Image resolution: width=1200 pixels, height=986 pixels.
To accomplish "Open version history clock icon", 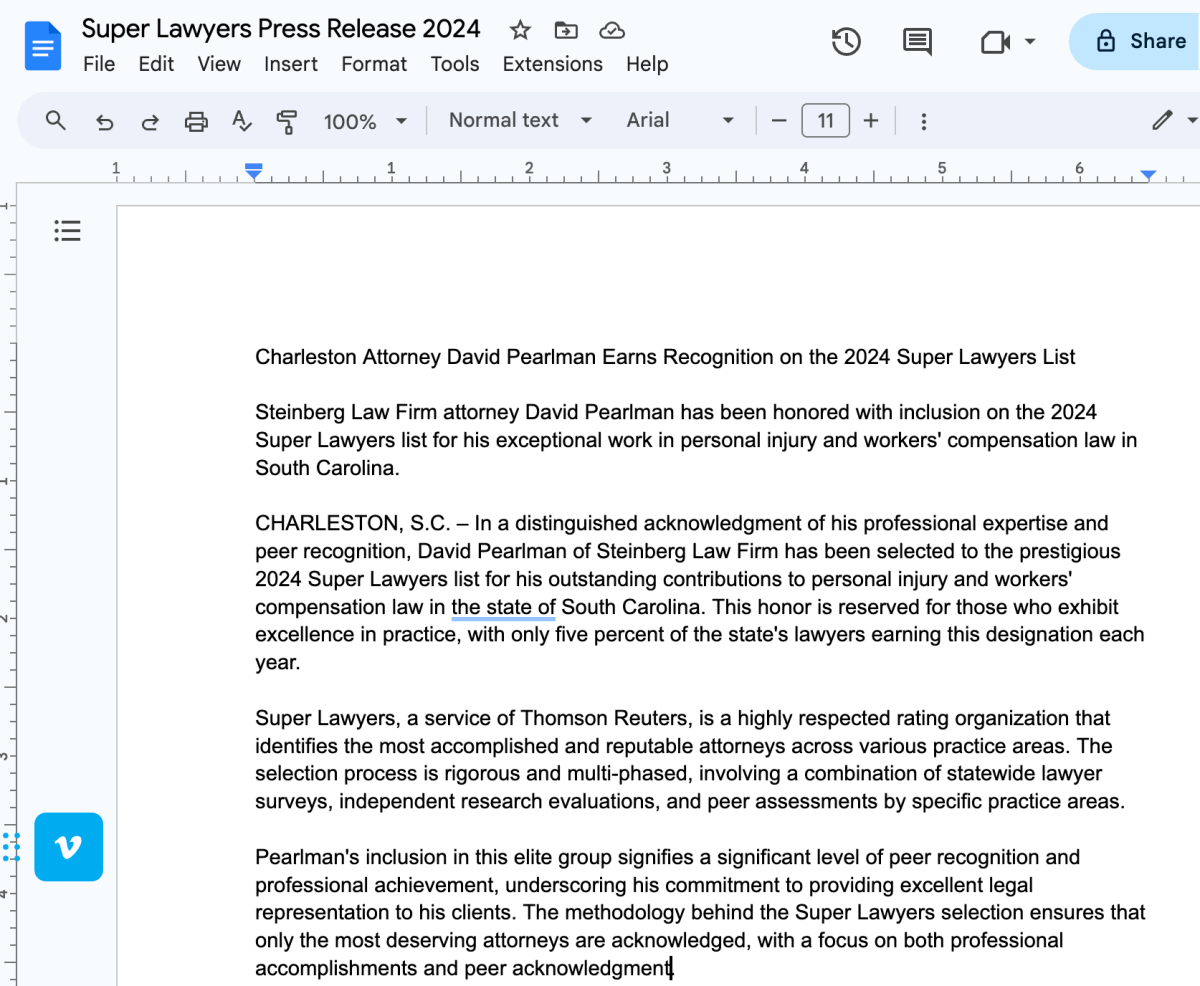I will 846,42.
